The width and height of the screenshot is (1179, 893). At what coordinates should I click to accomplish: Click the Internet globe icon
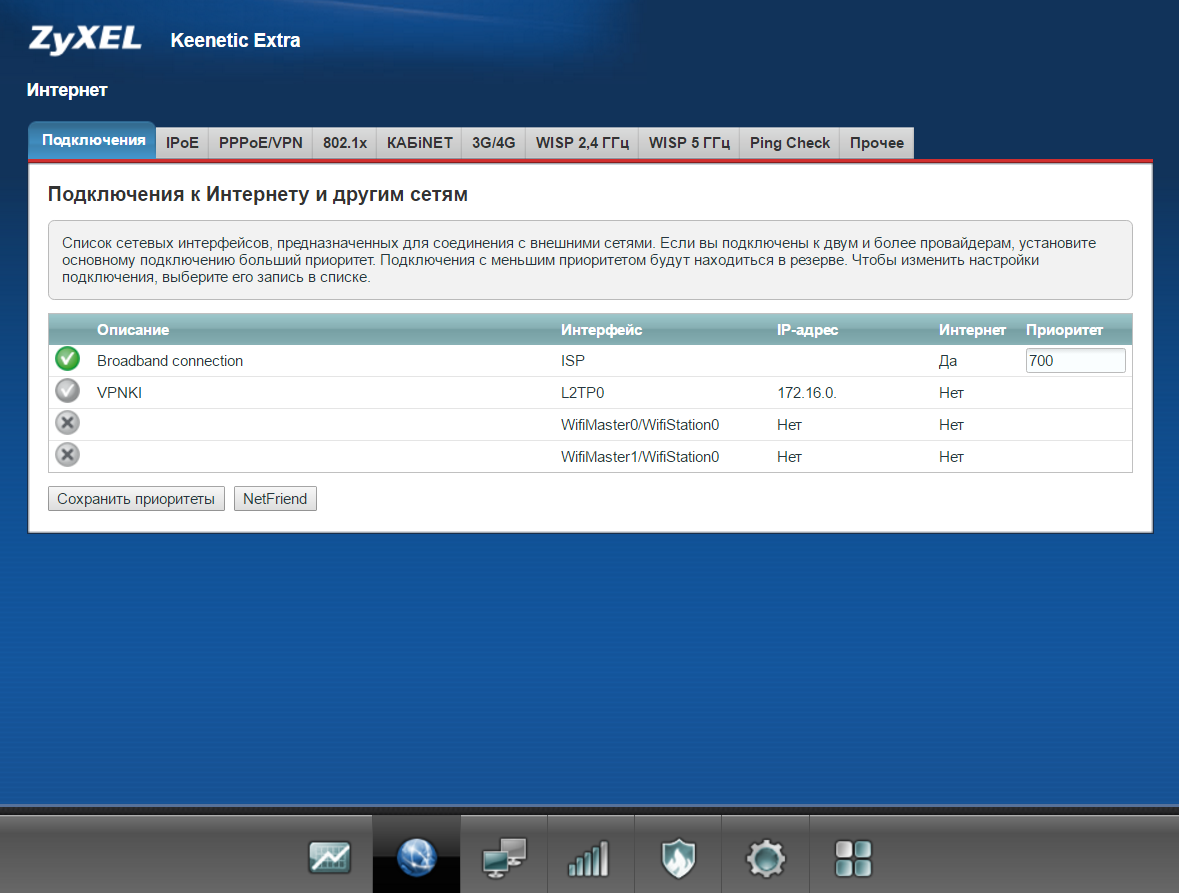pyautogui.click(x=417, y=857)
